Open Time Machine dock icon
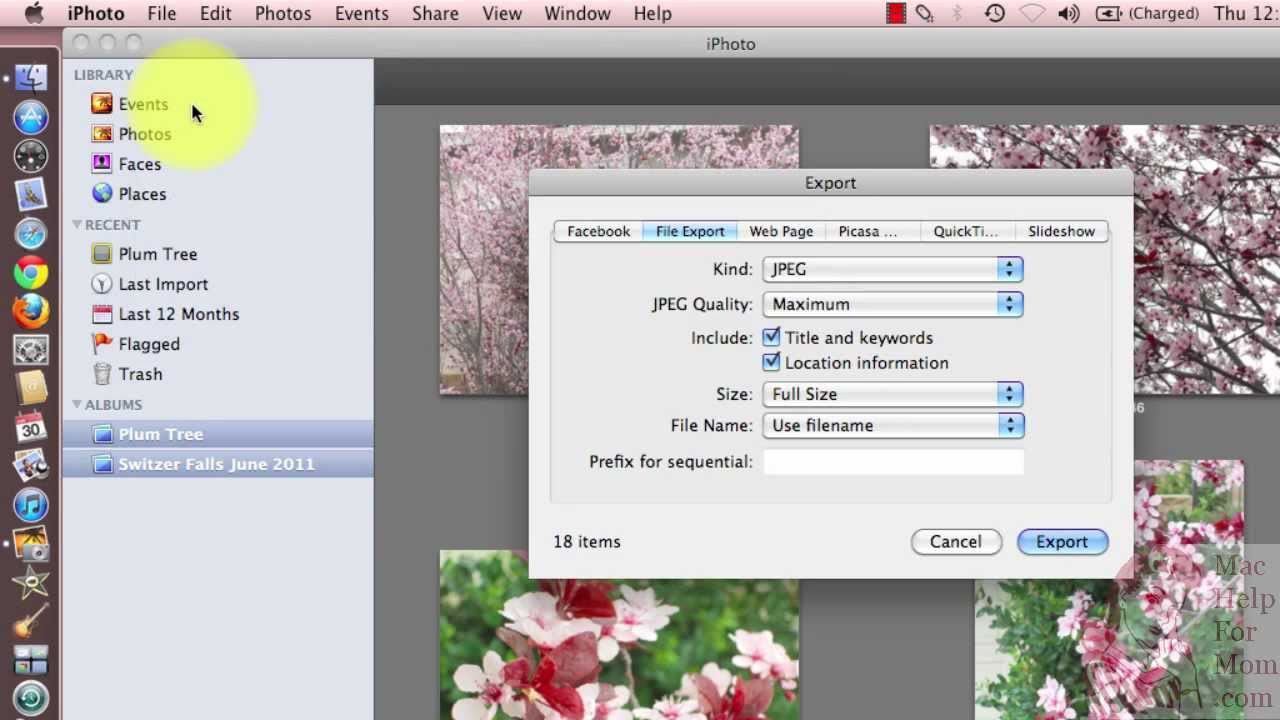Screen dimensions: 1280x720 tap(31, 699)
